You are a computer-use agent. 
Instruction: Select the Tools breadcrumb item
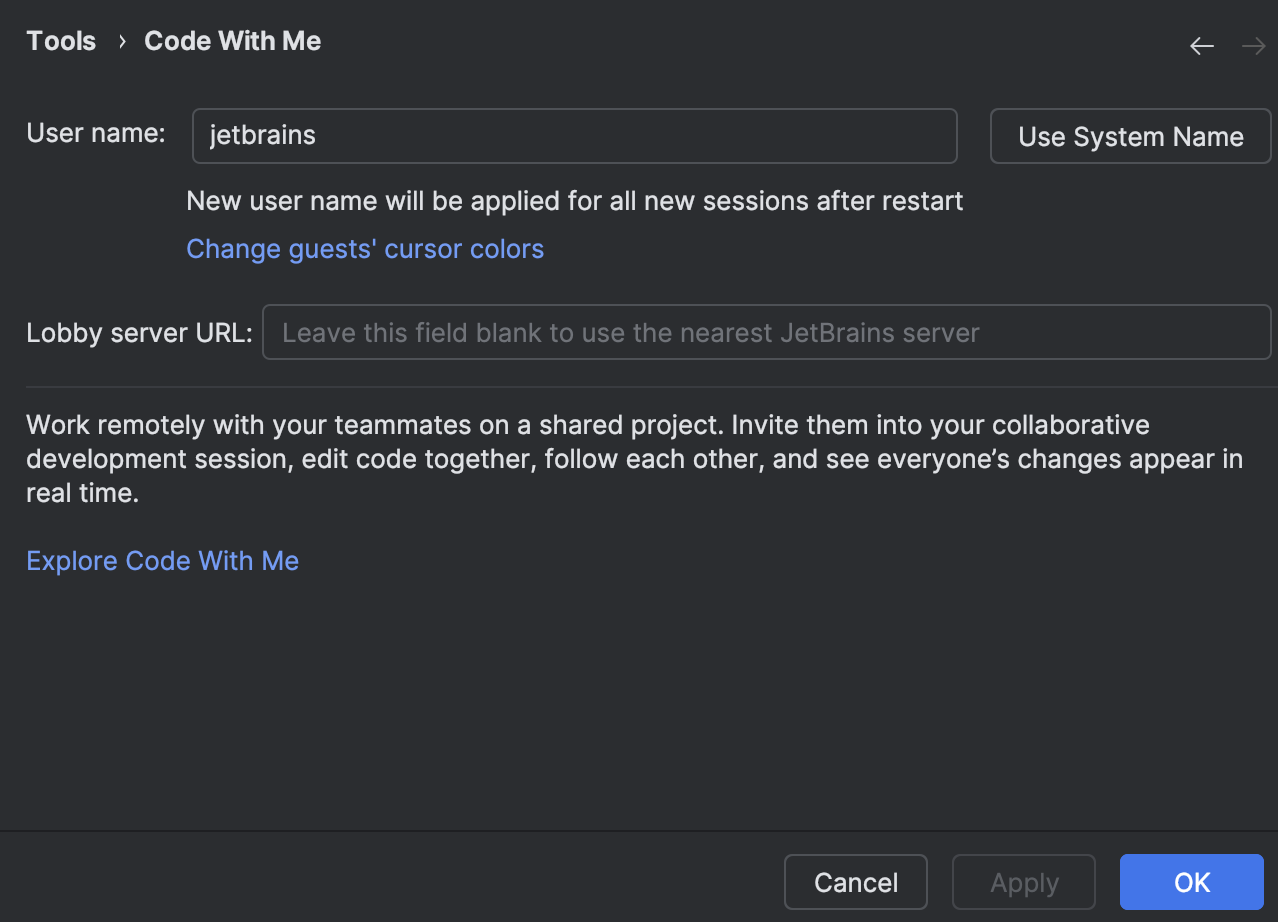pyautogui.click(x=60, y=40)
